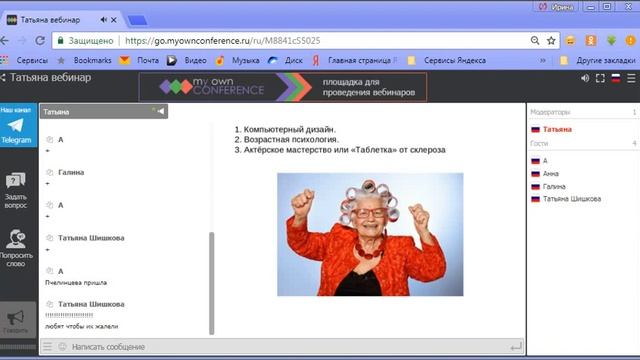Click slide text Возрастная психология
640x360 pixels.
[x=291, y=140]
